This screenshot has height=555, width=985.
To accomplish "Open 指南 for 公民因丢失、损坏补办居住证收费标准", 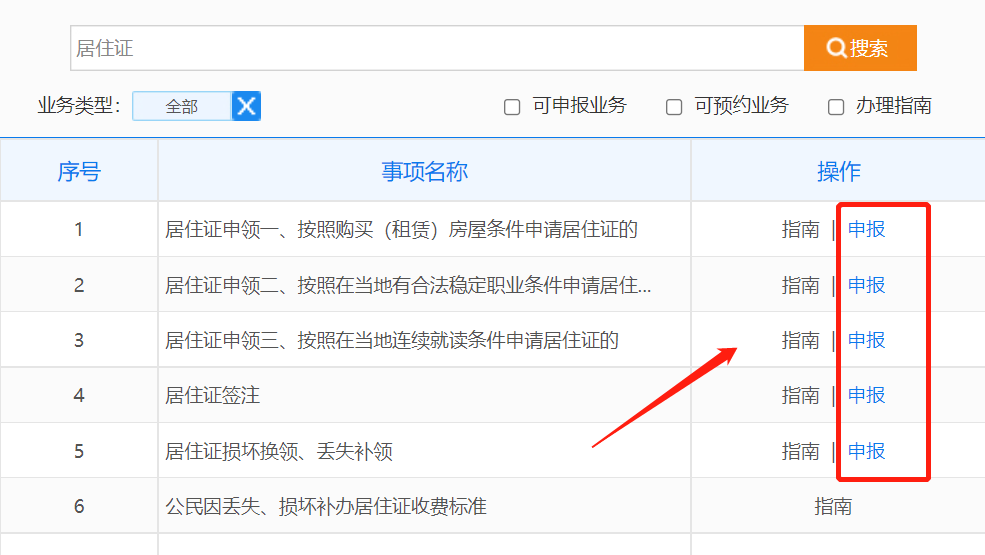I will coord(833,507).
